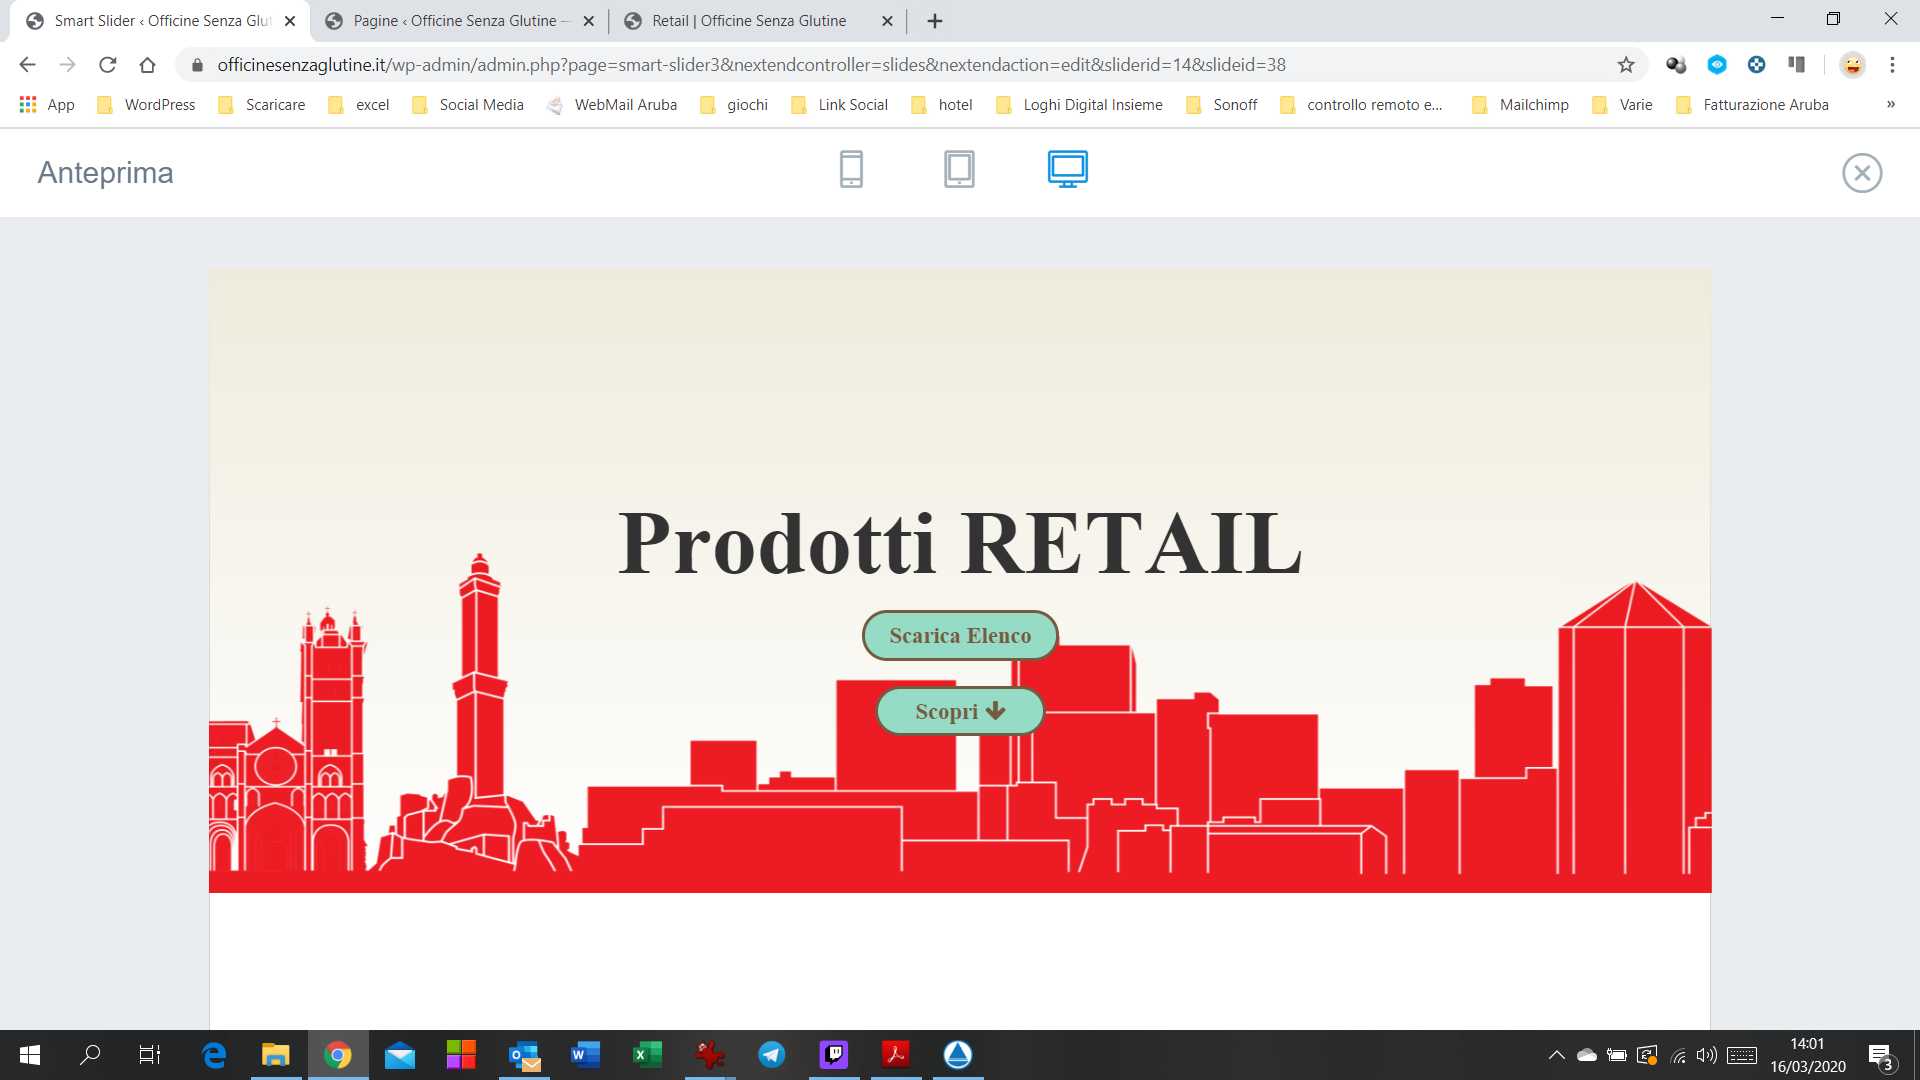This screenshot has width=1920, height=1080.
Task: Open the controllo remoto bookmarks folder
Action: click(1361, 105)
